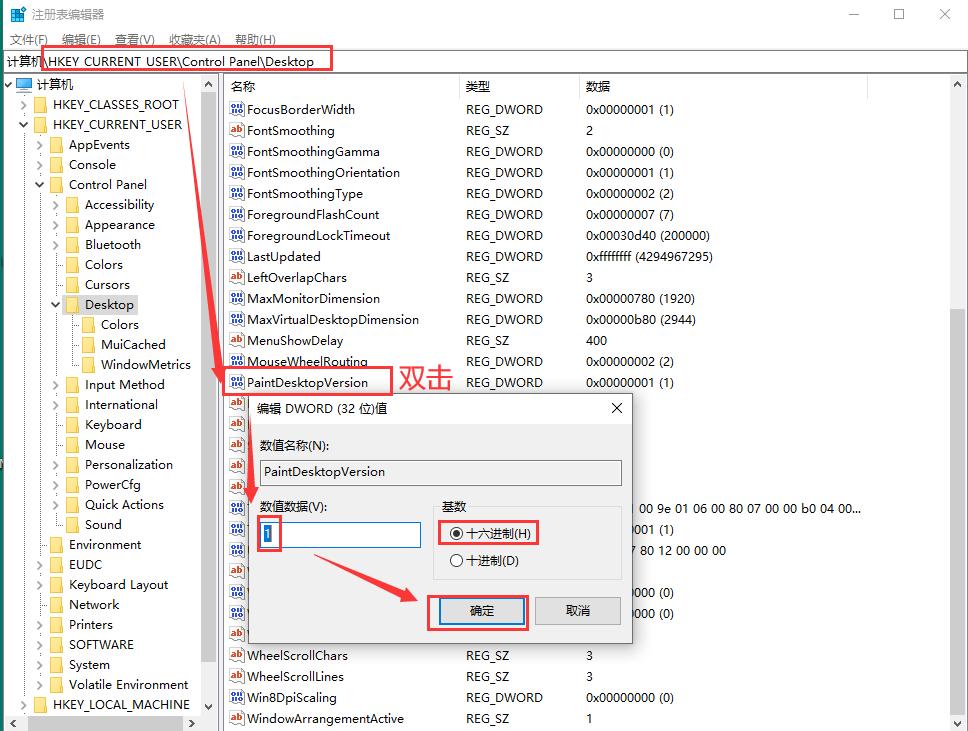The height and width of the screenshot is (731, 968).
Task: Collapse the HKEY_CURRENT_USER tree node
Action: pyautogui.click(x=23, y=125)
